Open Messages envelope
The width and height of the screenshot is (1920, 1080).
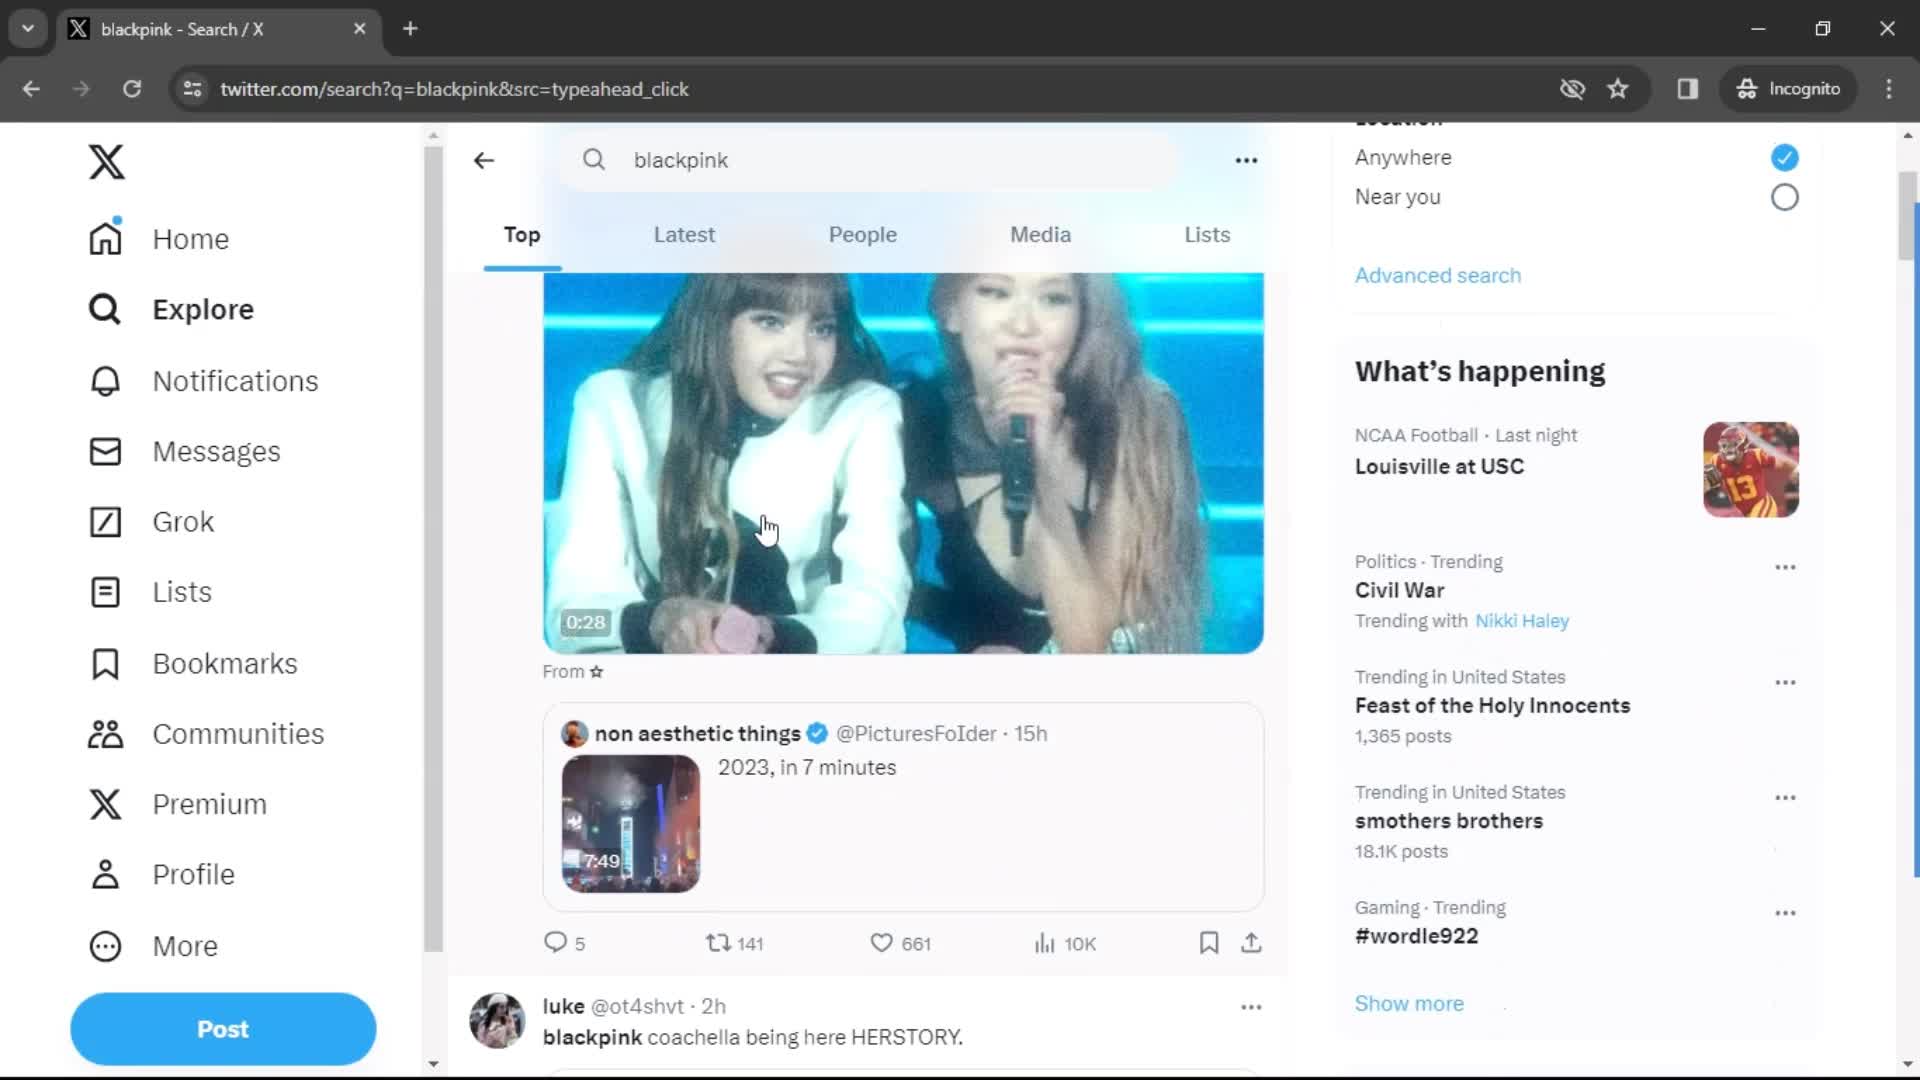[184, 451]
